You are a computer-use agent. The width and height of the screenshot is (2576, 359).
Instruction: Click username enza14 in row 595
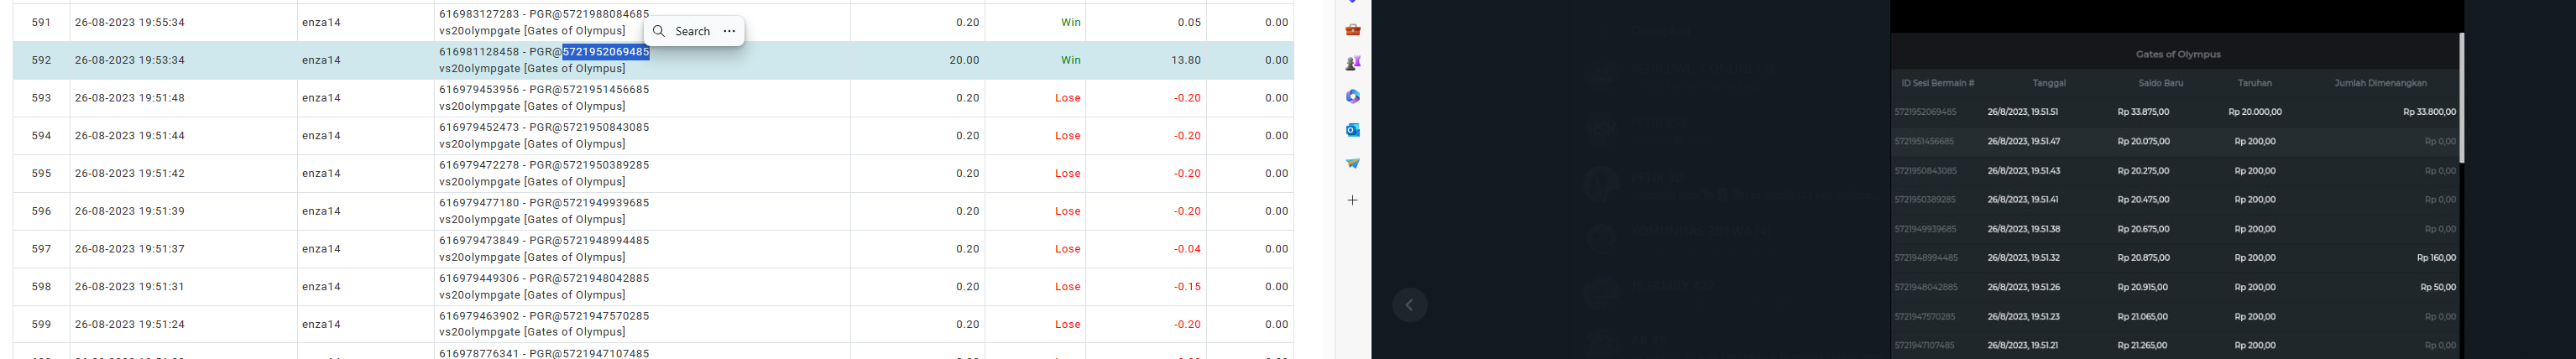coord(321,173)
